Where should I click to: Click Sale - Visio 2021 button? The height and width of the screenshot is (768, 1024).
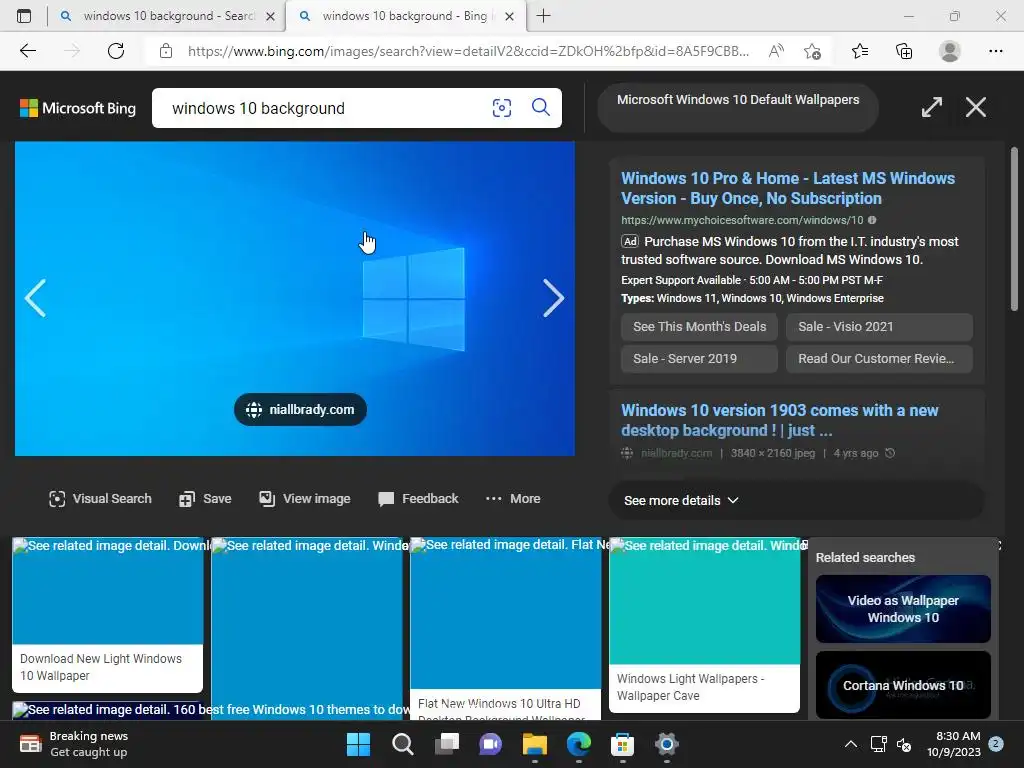[879, 327]
